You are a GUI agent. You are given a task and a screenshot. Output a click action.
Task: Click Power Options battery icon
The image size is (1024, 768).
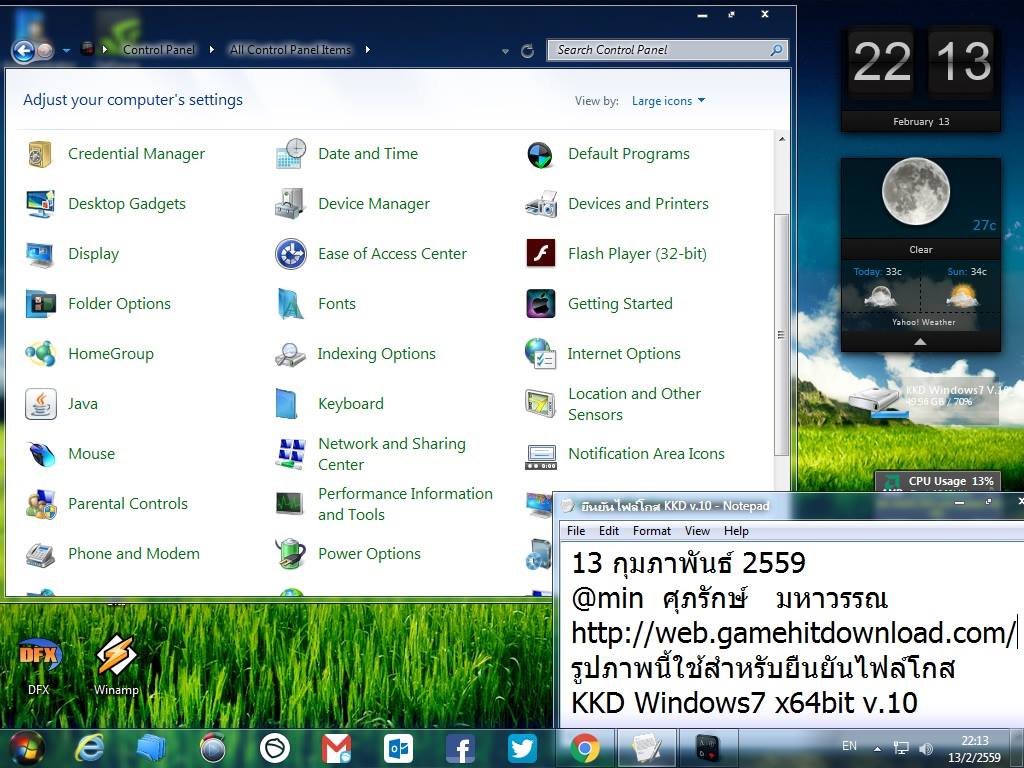(291, 553)
